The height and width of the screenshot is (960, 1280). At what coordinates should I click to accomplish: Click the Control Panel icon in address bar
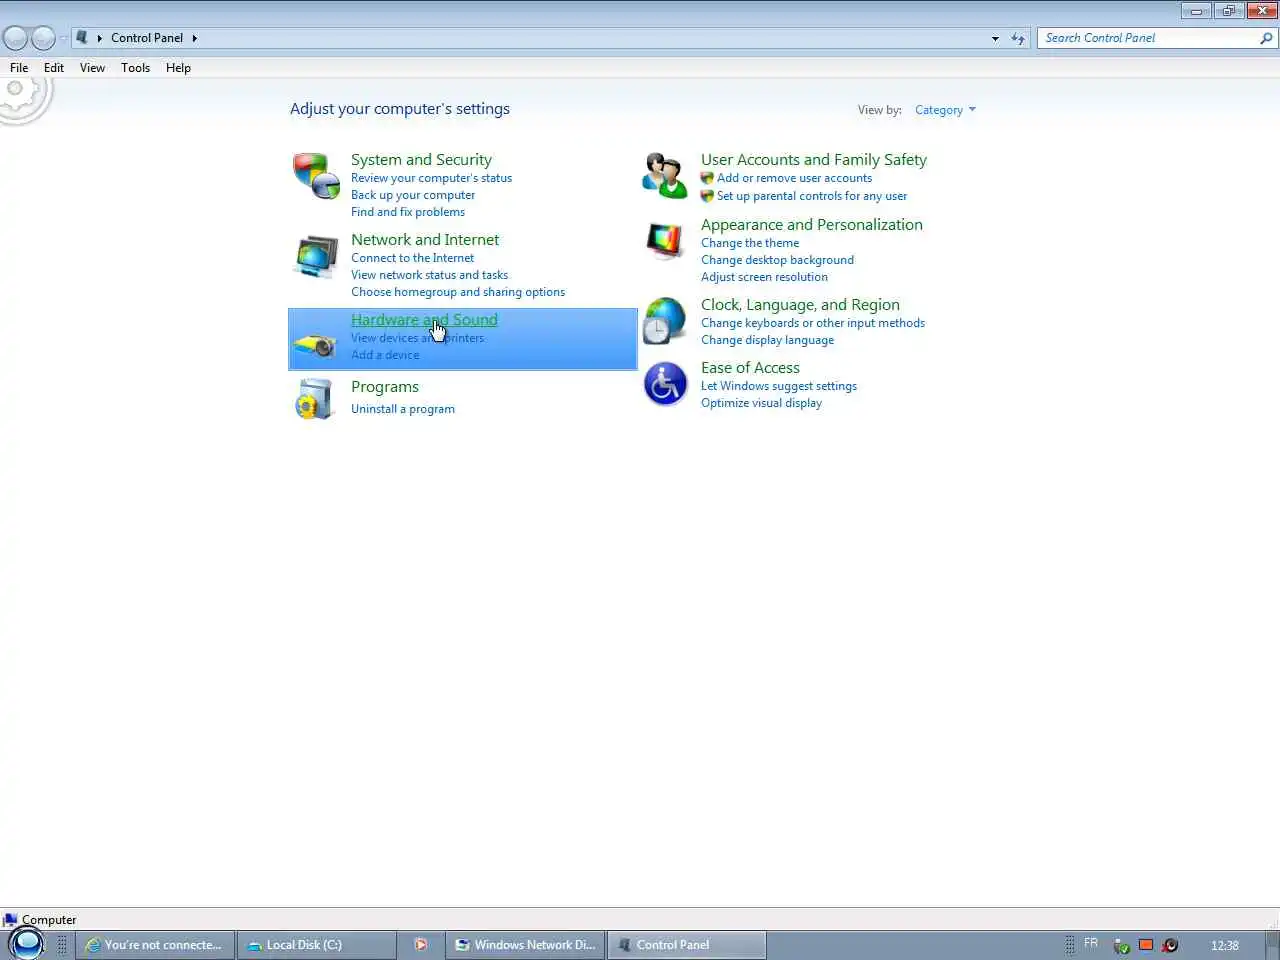(82, 37)
